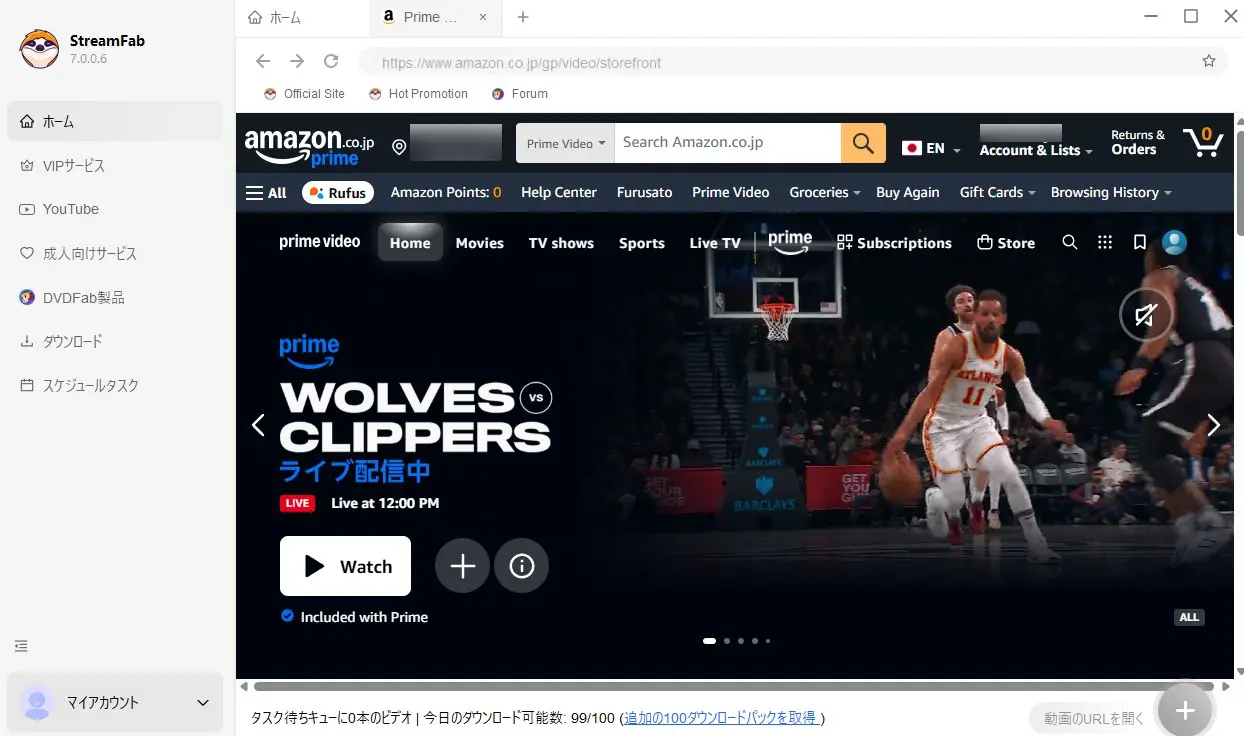Open the shopping cart icon

tap(1202, 142)
